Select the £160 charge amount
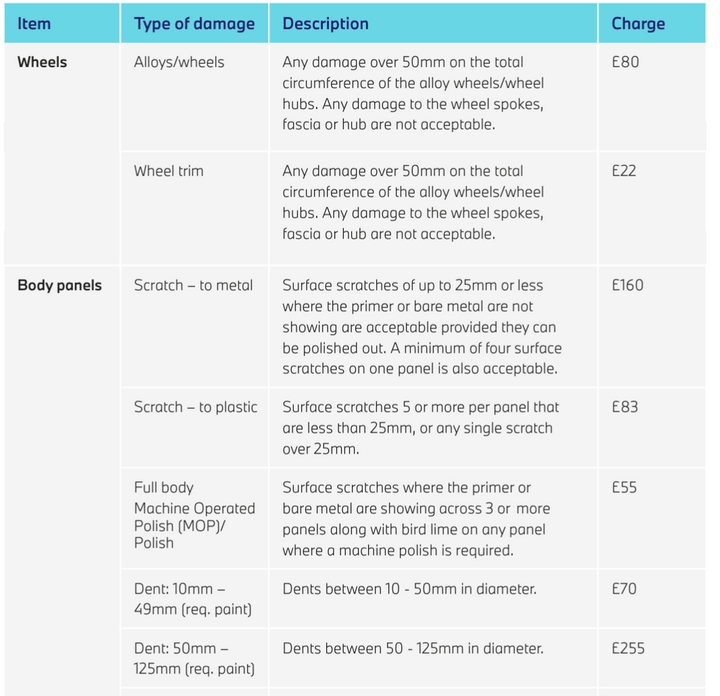The width and height of the screenshot is (720, 696). tap(628, 285)
